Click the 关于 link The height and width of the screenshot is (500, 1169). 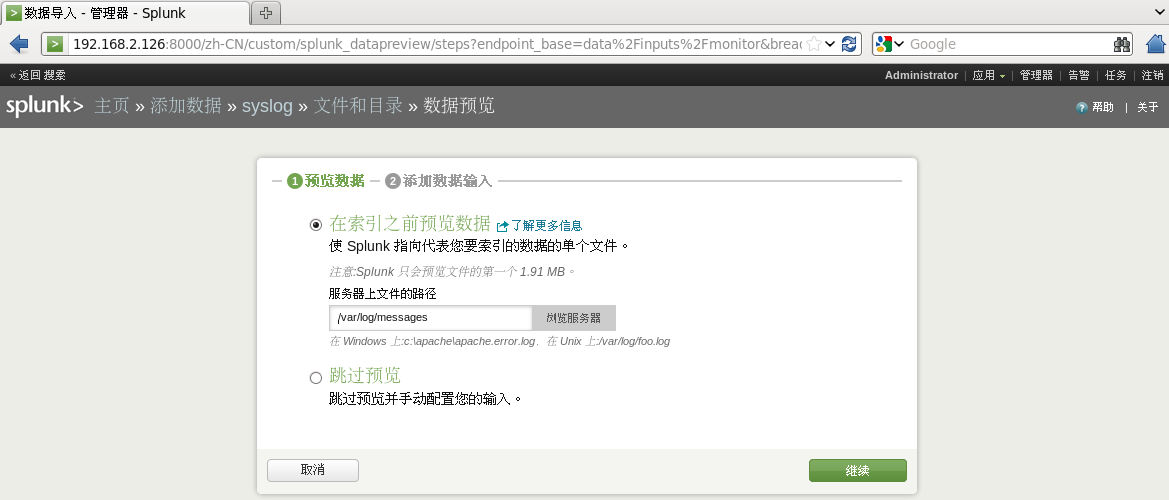coord(1147,107)
